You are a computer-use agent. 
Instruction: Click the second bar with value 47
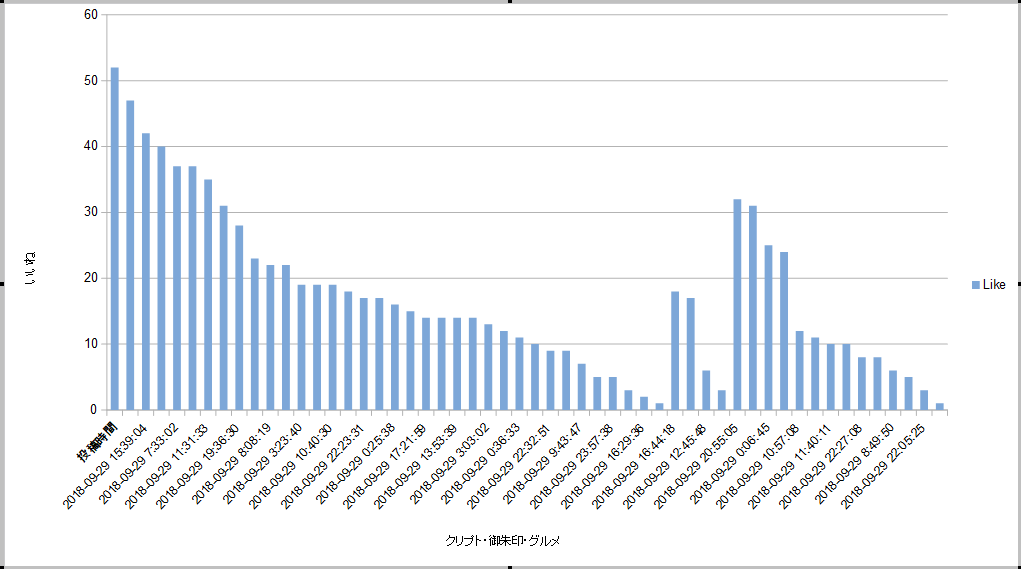point(130,255)
